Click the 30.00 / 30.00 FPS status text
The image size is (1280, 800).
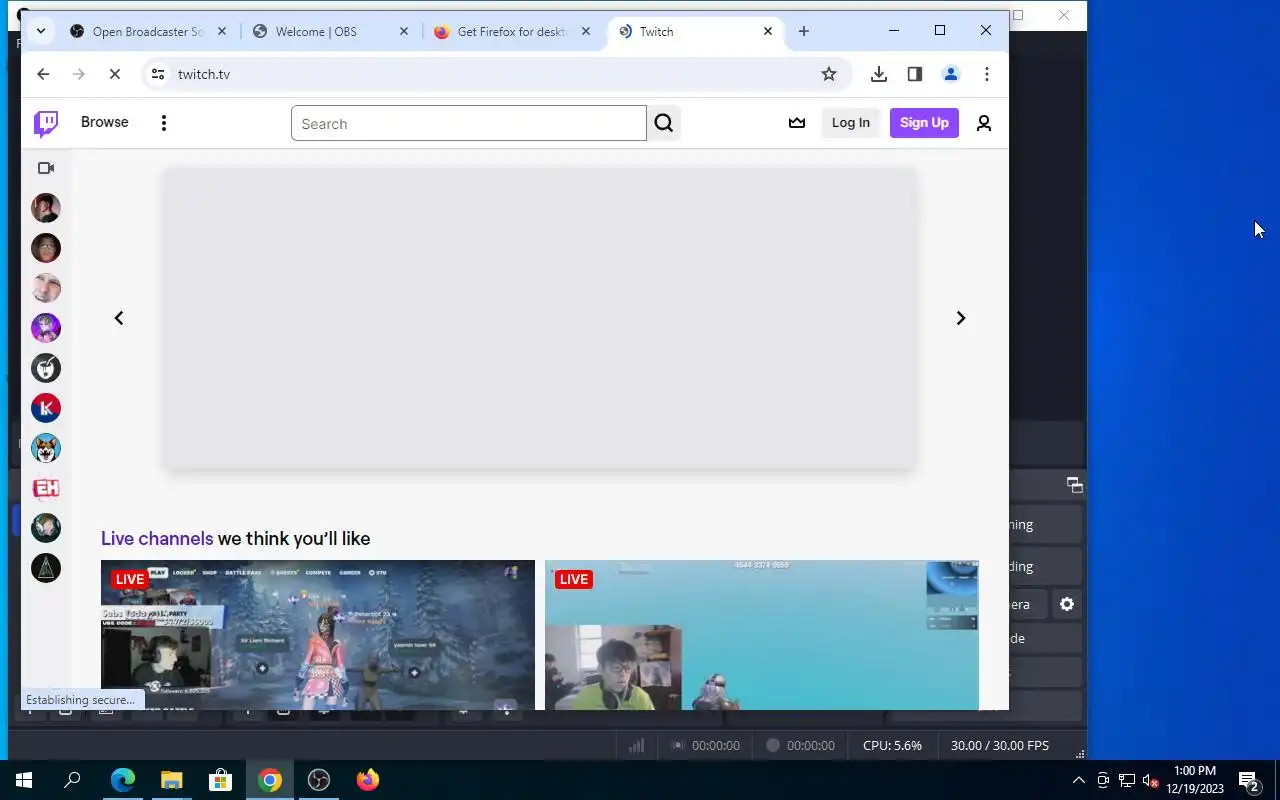(x=1000, y=745)
